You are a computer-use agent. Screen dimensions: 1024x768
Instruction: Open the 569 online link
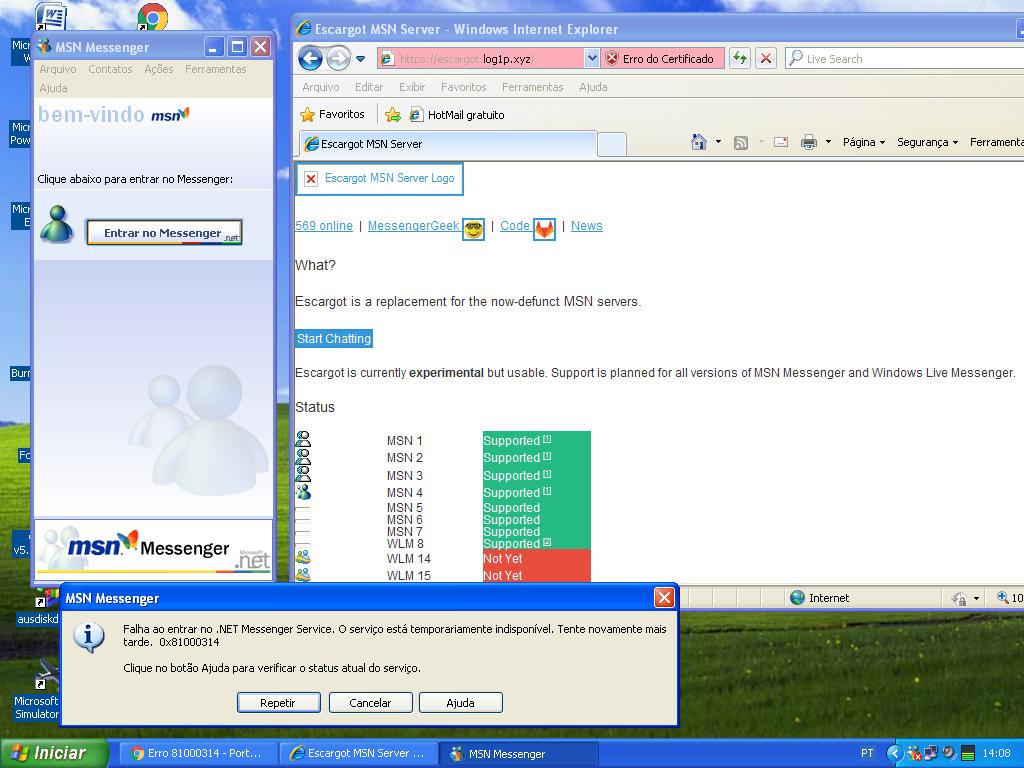(x=324, y=226)
